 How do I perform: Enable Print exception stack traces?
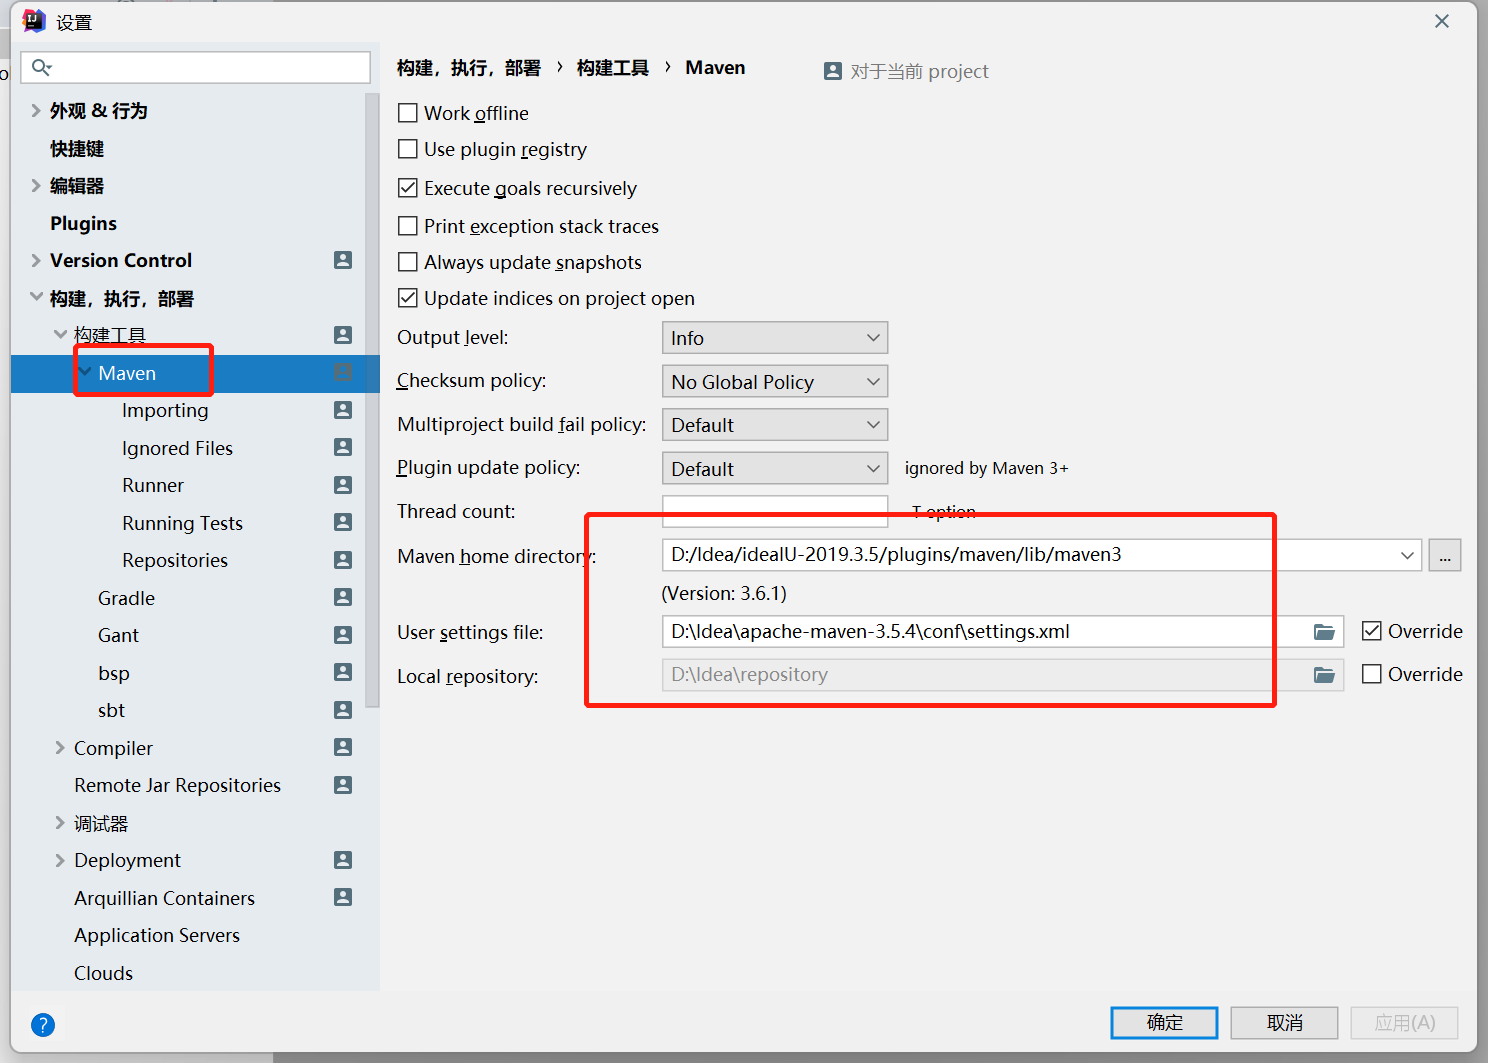(x=408, y=226)
